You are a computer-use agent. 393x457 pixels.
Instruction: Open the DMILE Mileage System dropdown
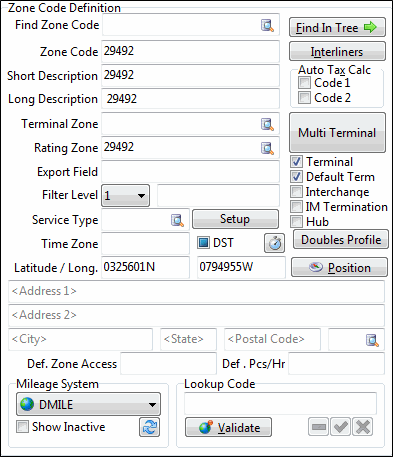pos(88,404)
